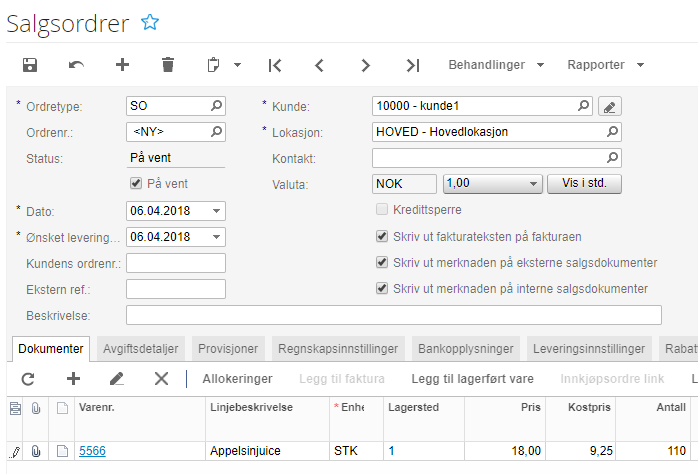Image resolution: width=698 pixels, height=474 pixels.
Task: Switch to the Bankopplysninger tab
Action: click(x=466, y=349)
